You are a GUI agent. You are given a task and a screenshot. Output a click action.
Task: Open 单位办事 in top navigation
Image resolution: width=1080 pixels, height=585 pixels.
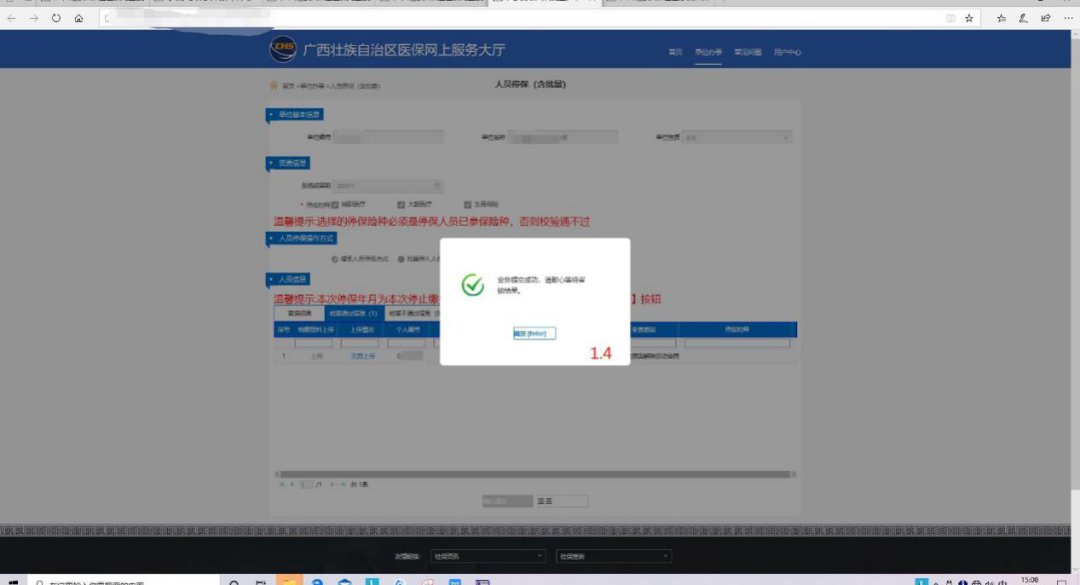tap(708, 52)
